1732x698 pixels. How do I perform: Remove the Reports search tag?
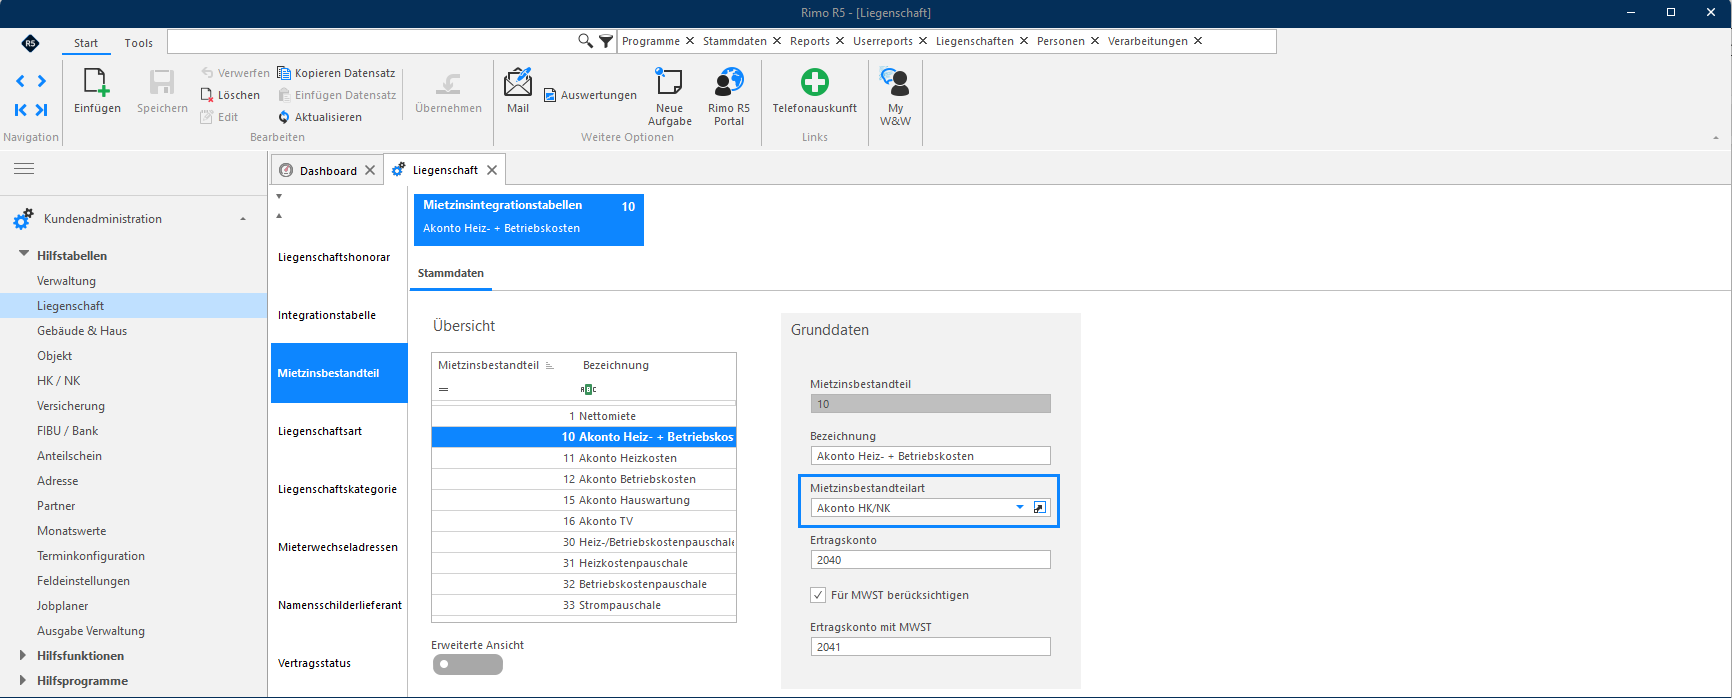click(840, 41)
